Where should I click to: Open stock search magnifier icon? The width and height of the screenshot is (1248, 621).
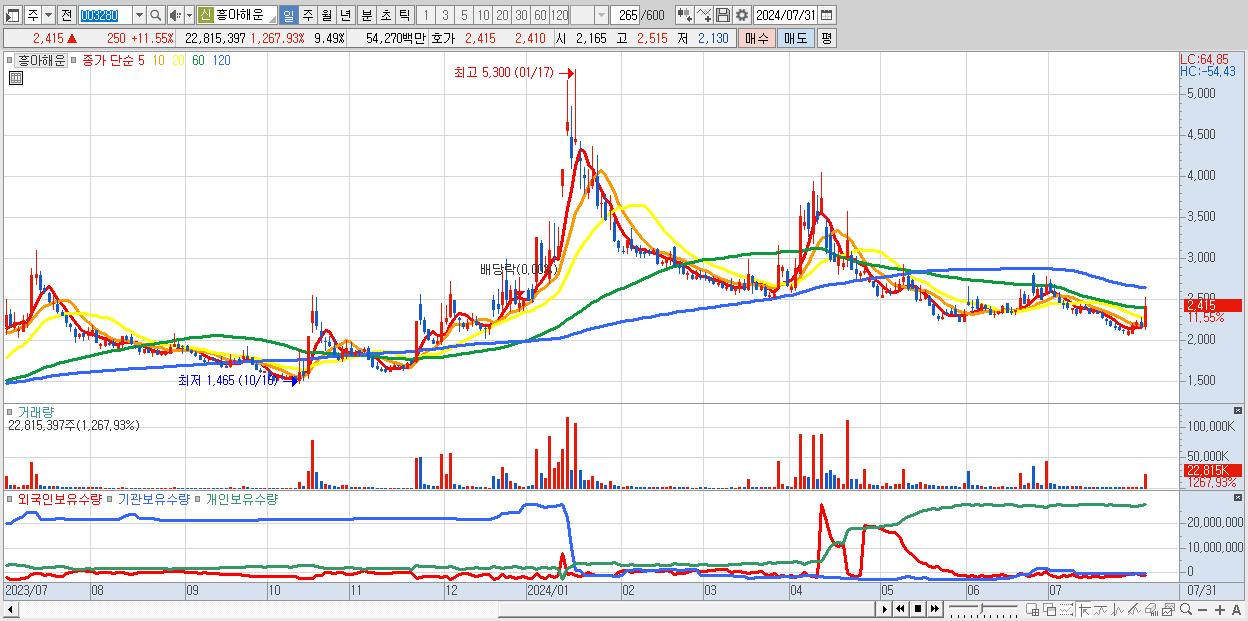[155, 15]
